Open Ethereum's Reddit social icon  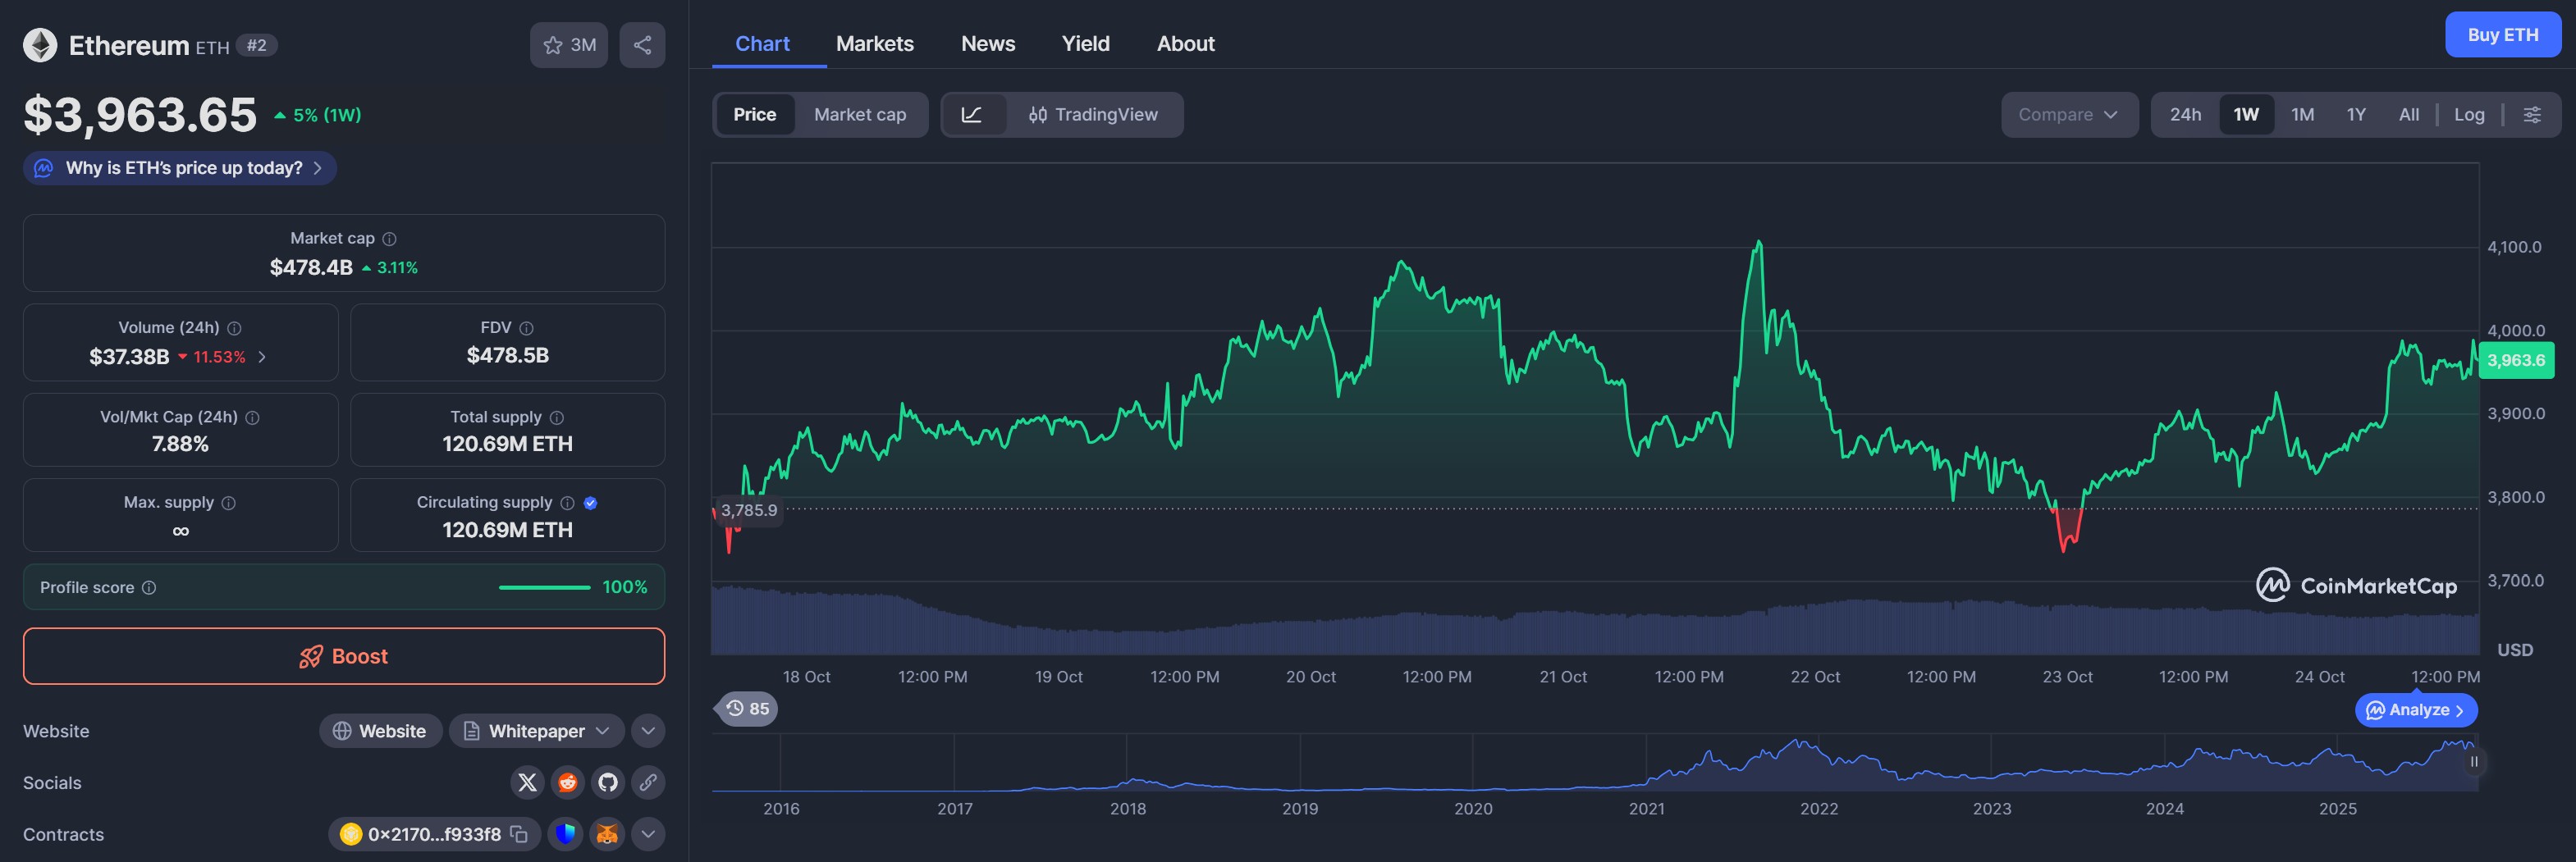[x=567, y=782]
